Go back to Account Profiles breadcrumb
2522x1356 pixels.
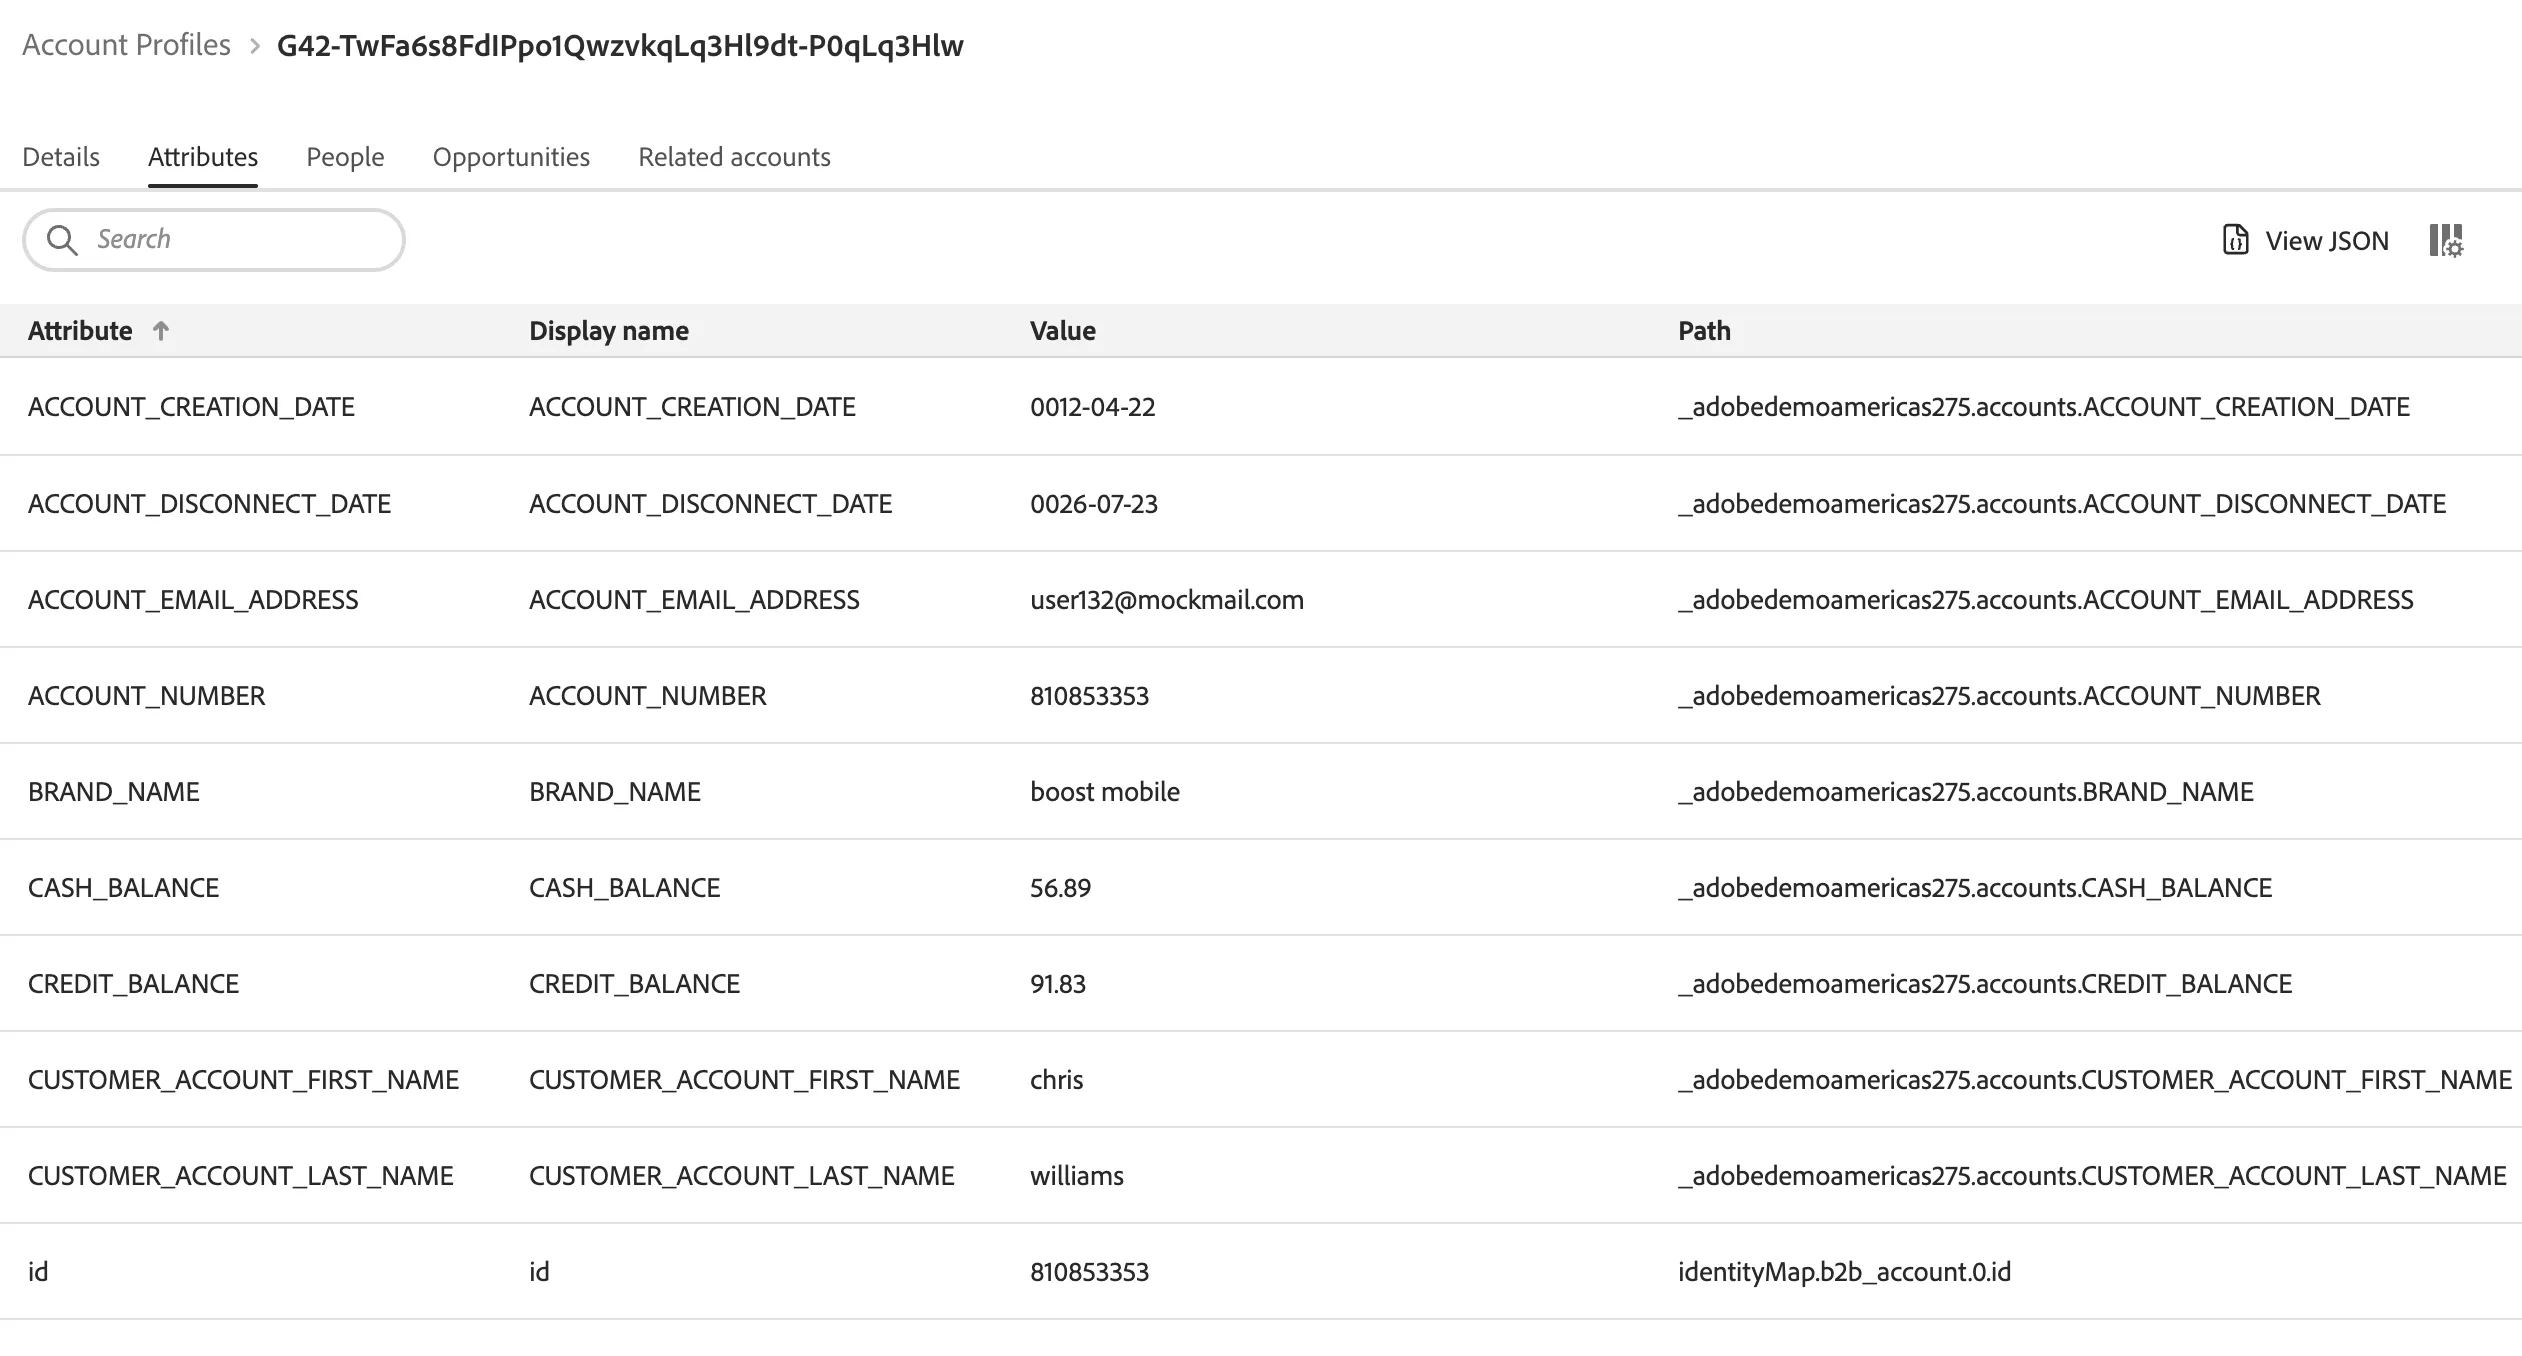[x=126, y=45]
